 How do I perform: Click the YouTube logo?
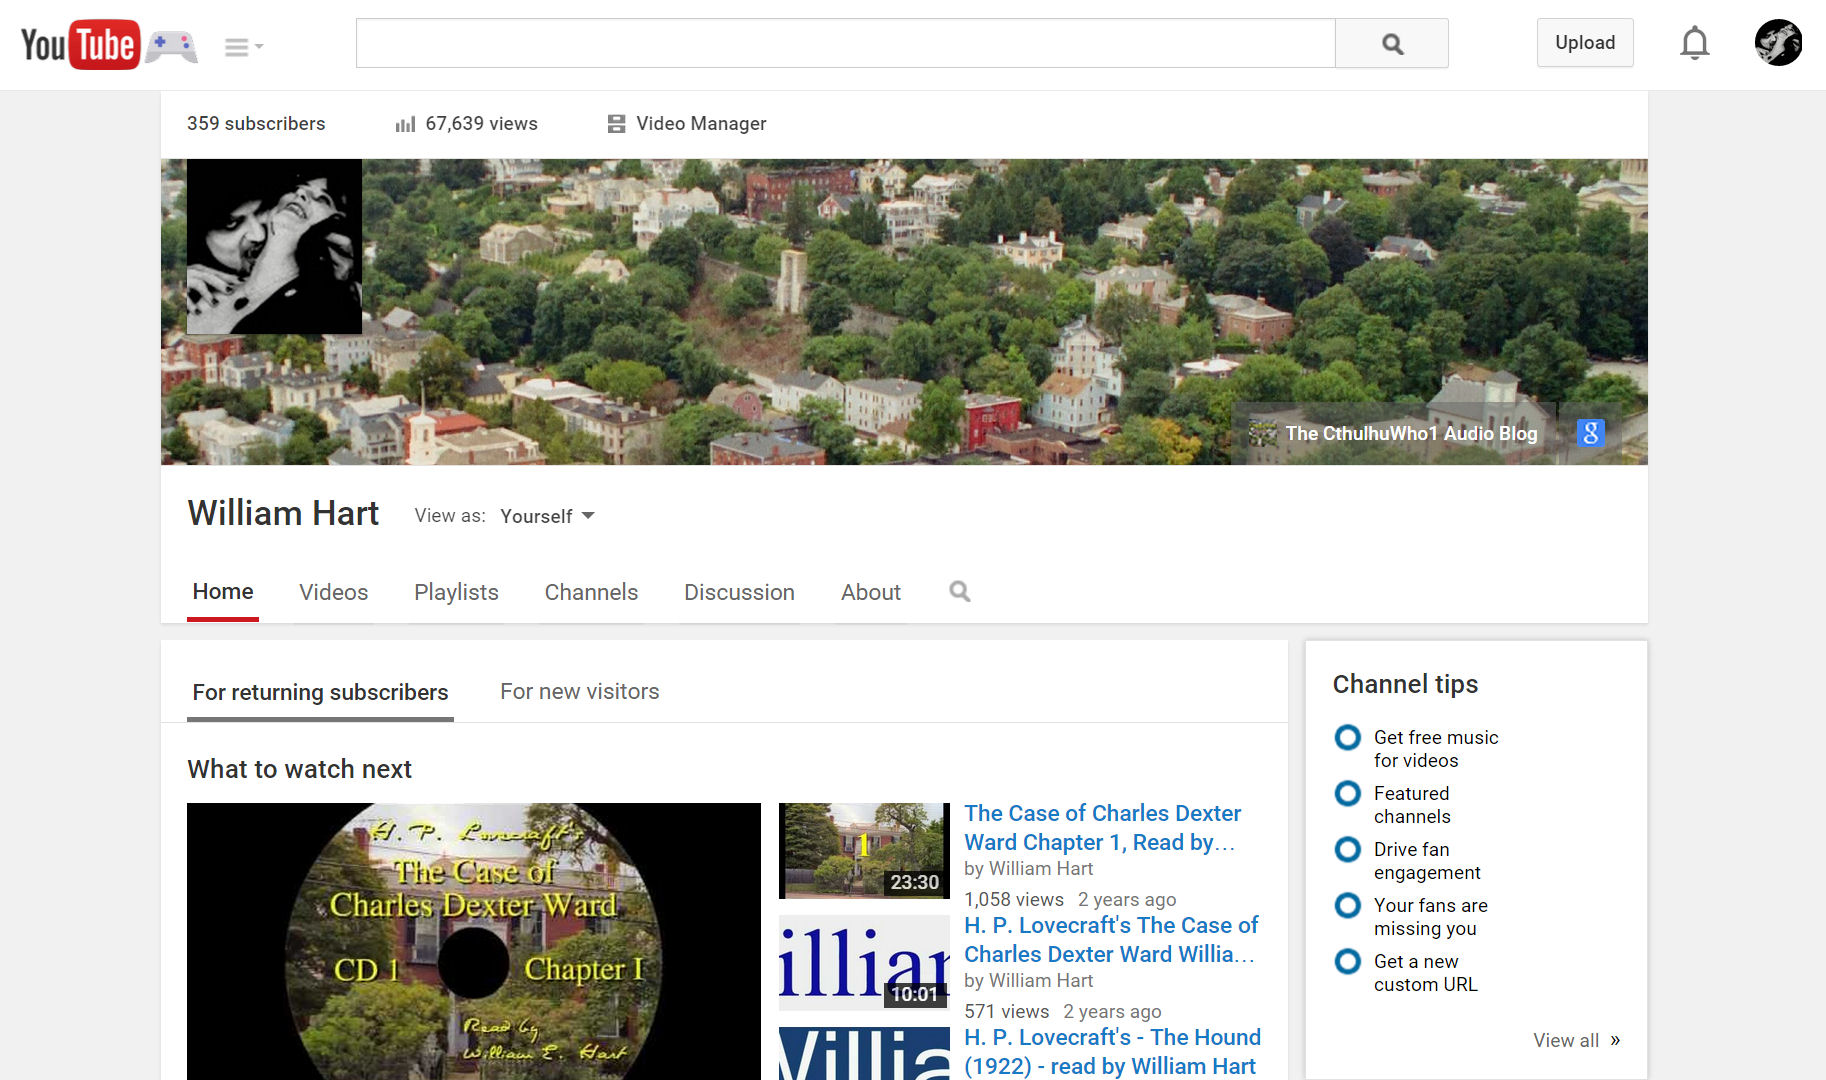(x=79, y=45)
